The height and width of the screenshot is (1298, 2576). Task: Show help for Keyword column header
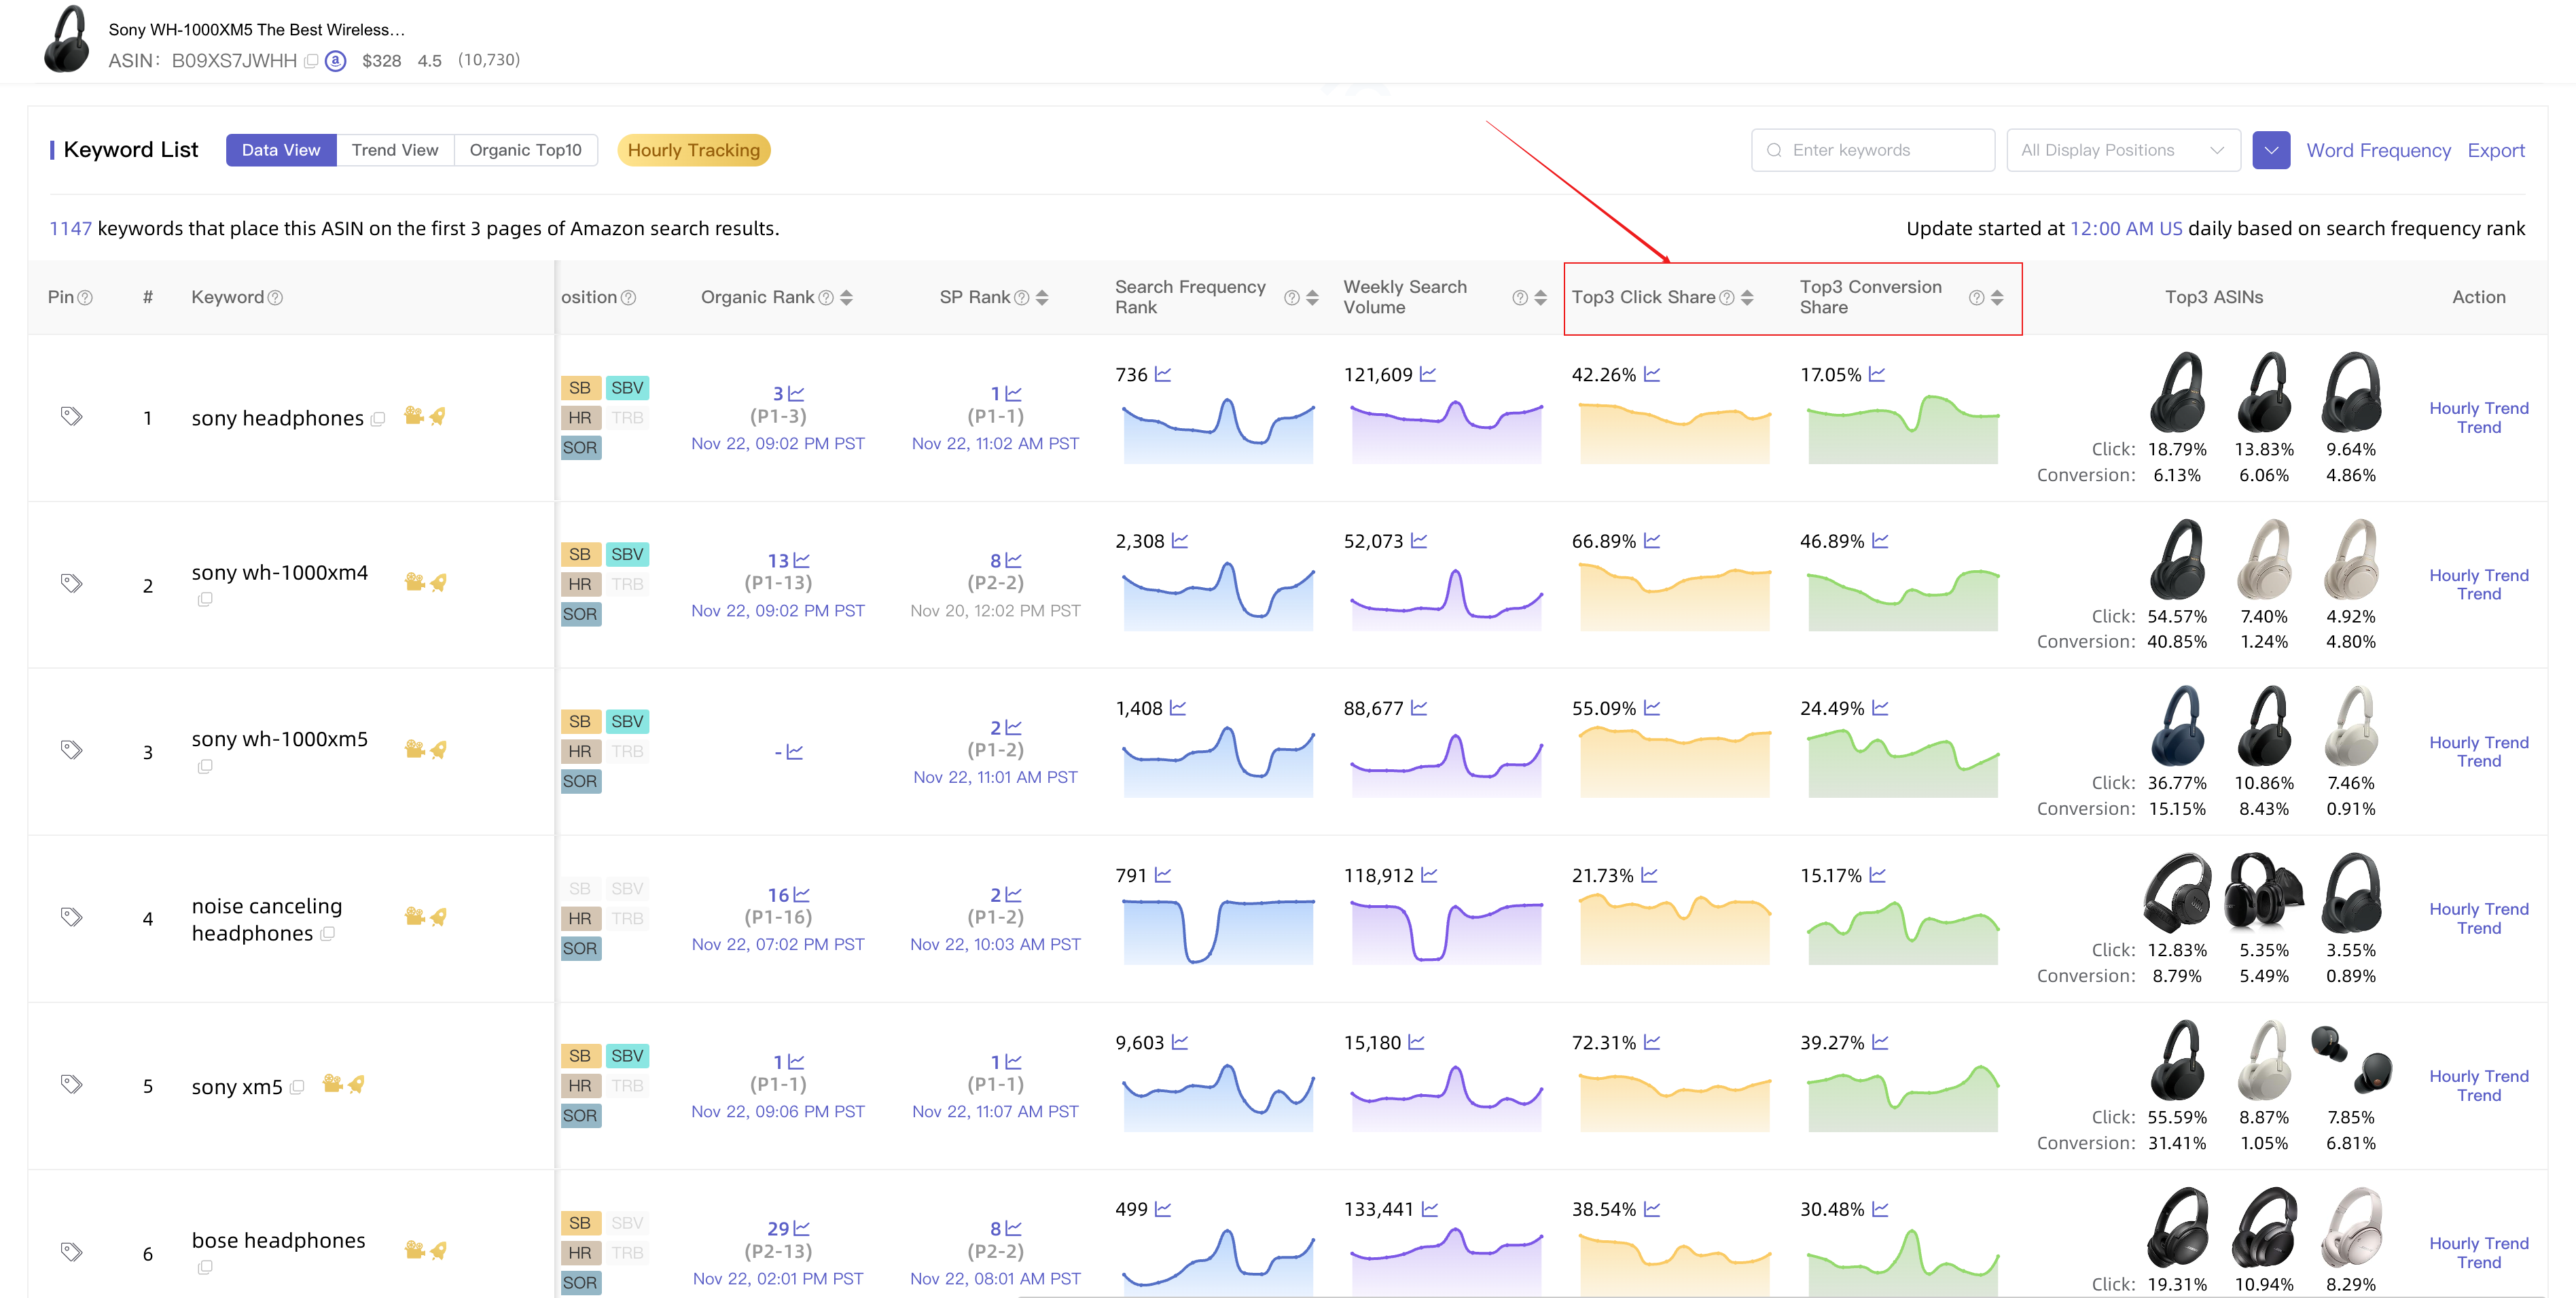click(x=276, y=298)
